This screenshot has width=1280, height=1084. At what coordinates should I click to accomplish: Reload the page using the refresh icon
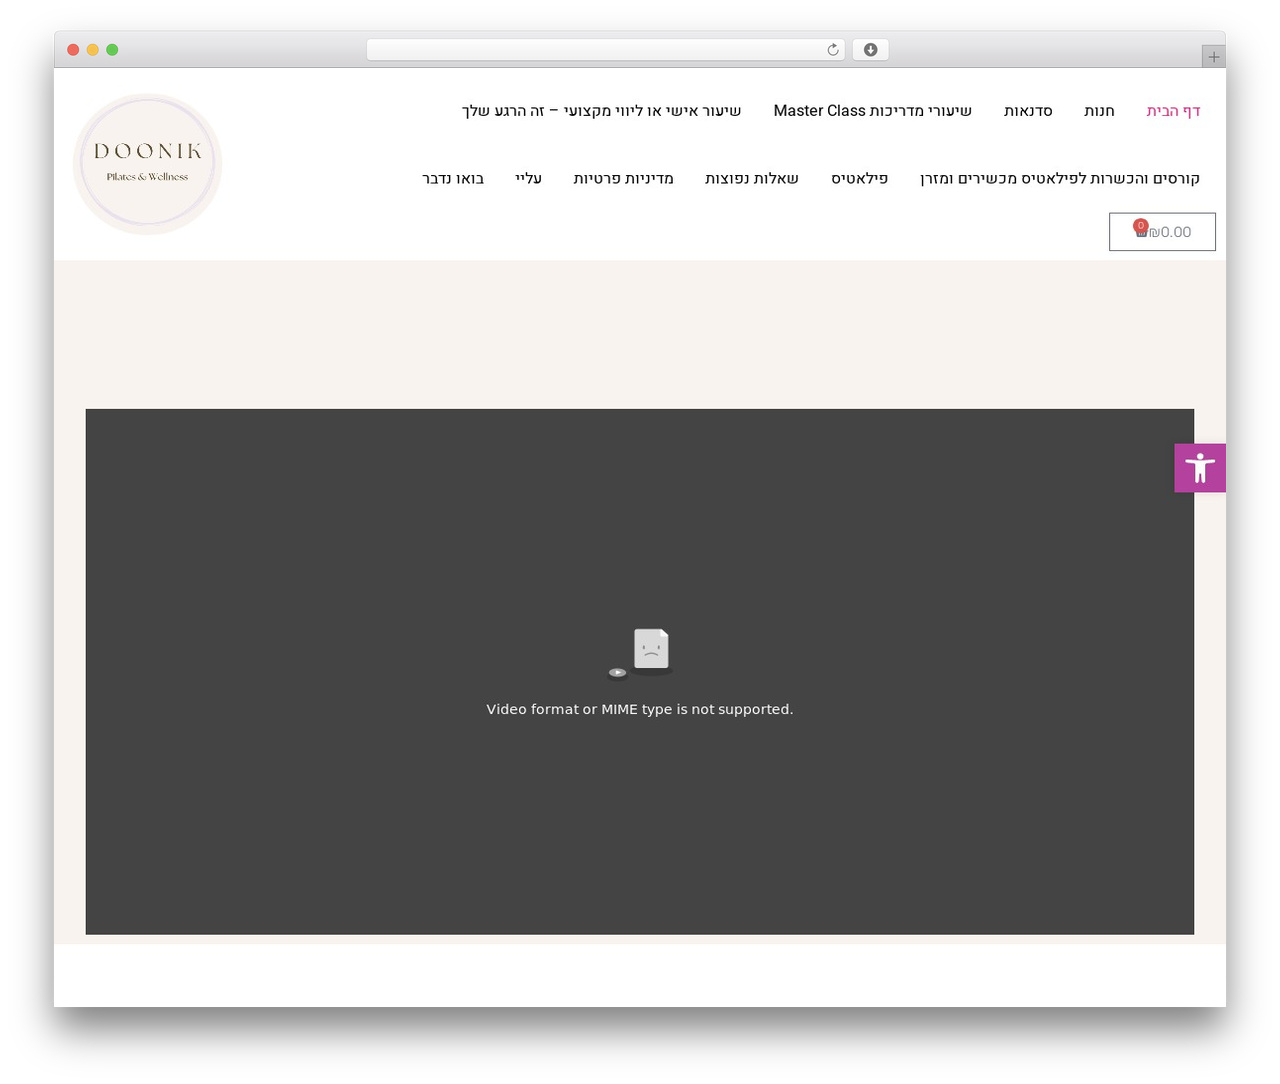click(832, 50)
